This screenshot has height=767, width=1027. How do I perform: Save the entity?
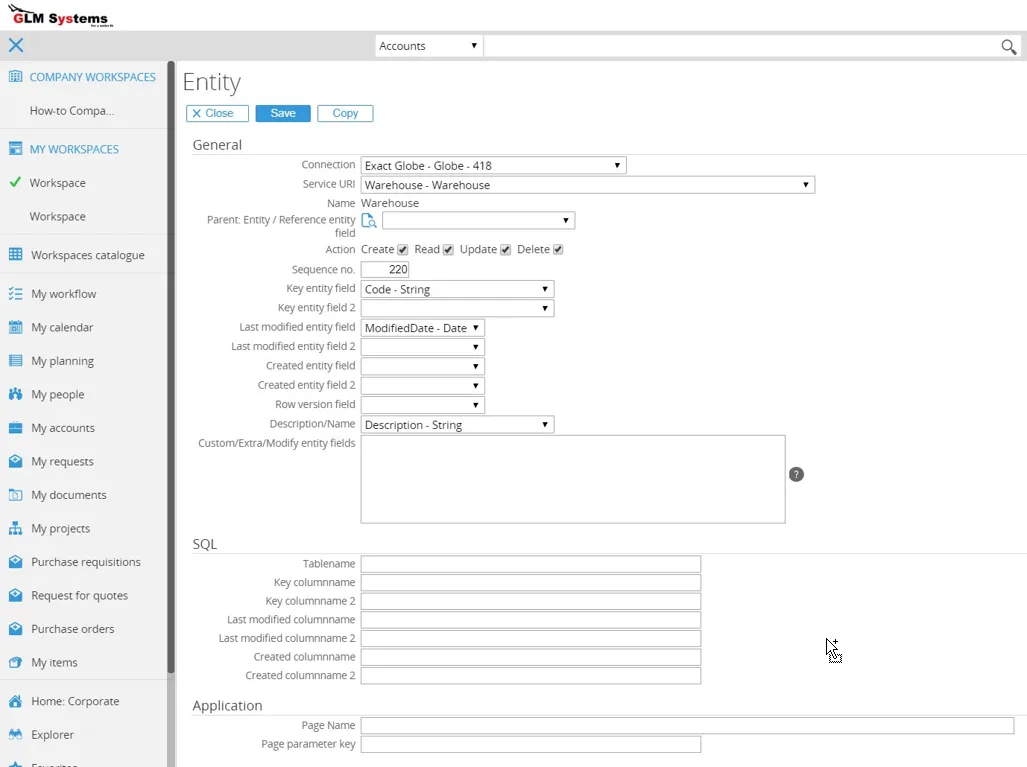pos(283,114)
